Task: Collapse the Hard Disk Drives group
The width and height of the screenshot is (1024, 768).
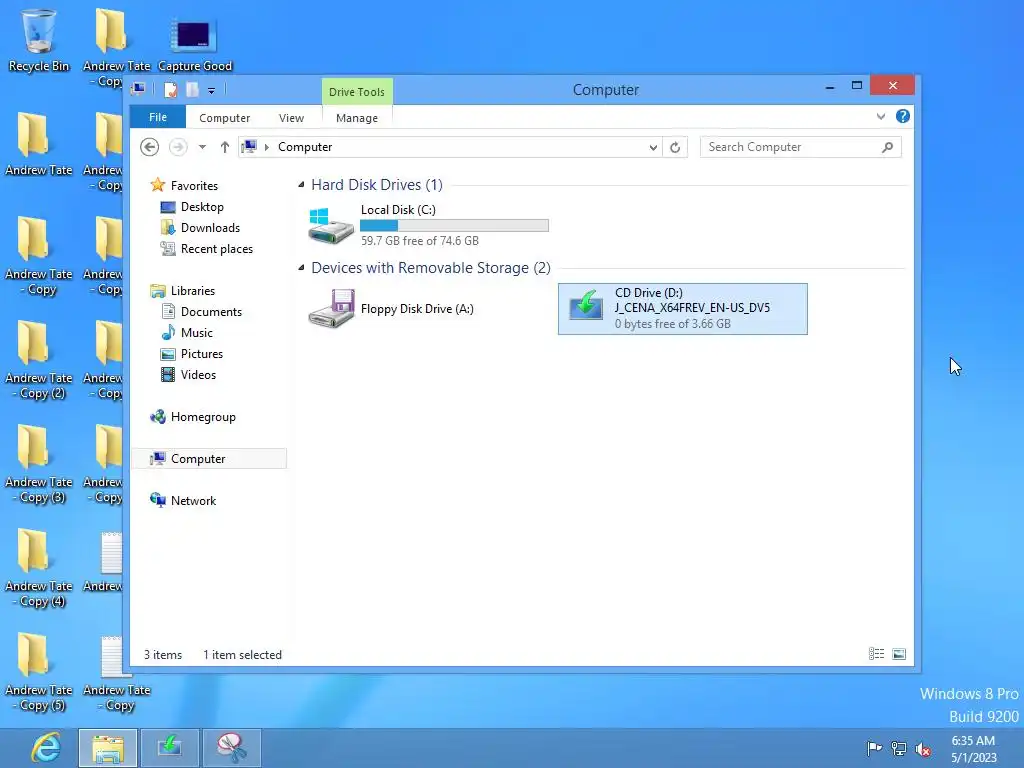Action: [301, 185]
